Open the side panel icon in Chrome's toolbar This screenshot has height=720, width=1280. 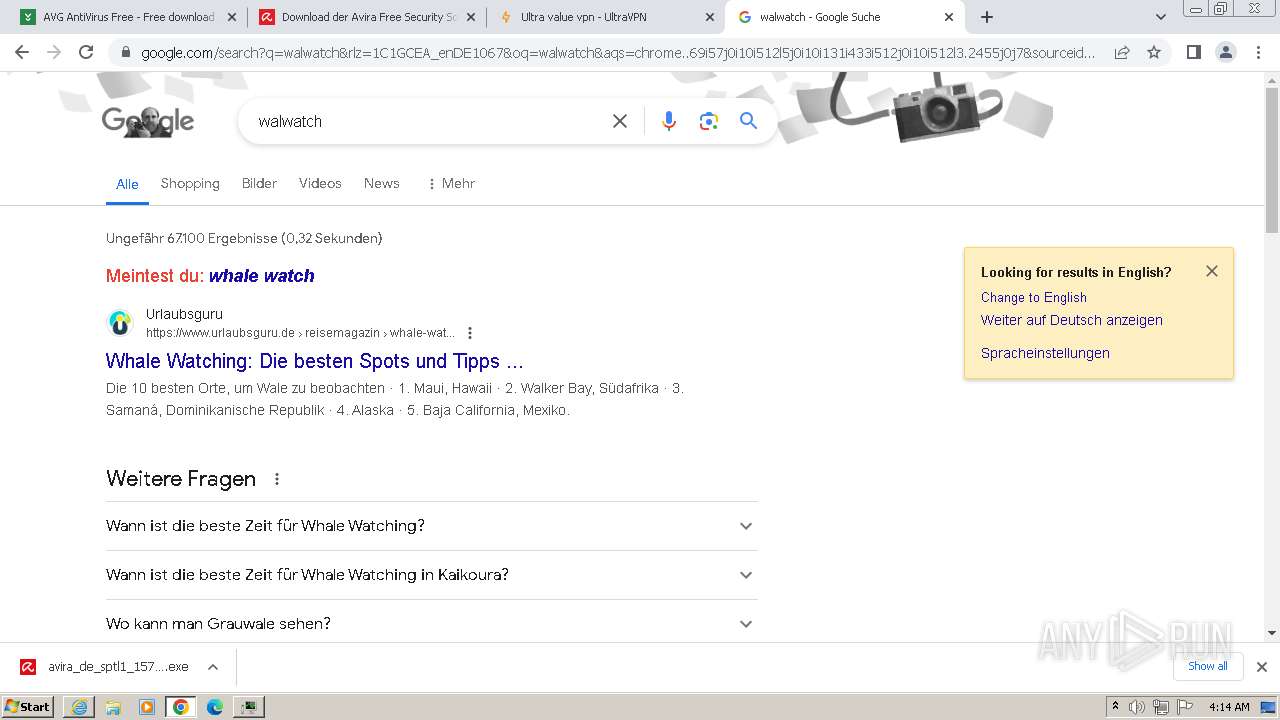[x=1193, y=53]
